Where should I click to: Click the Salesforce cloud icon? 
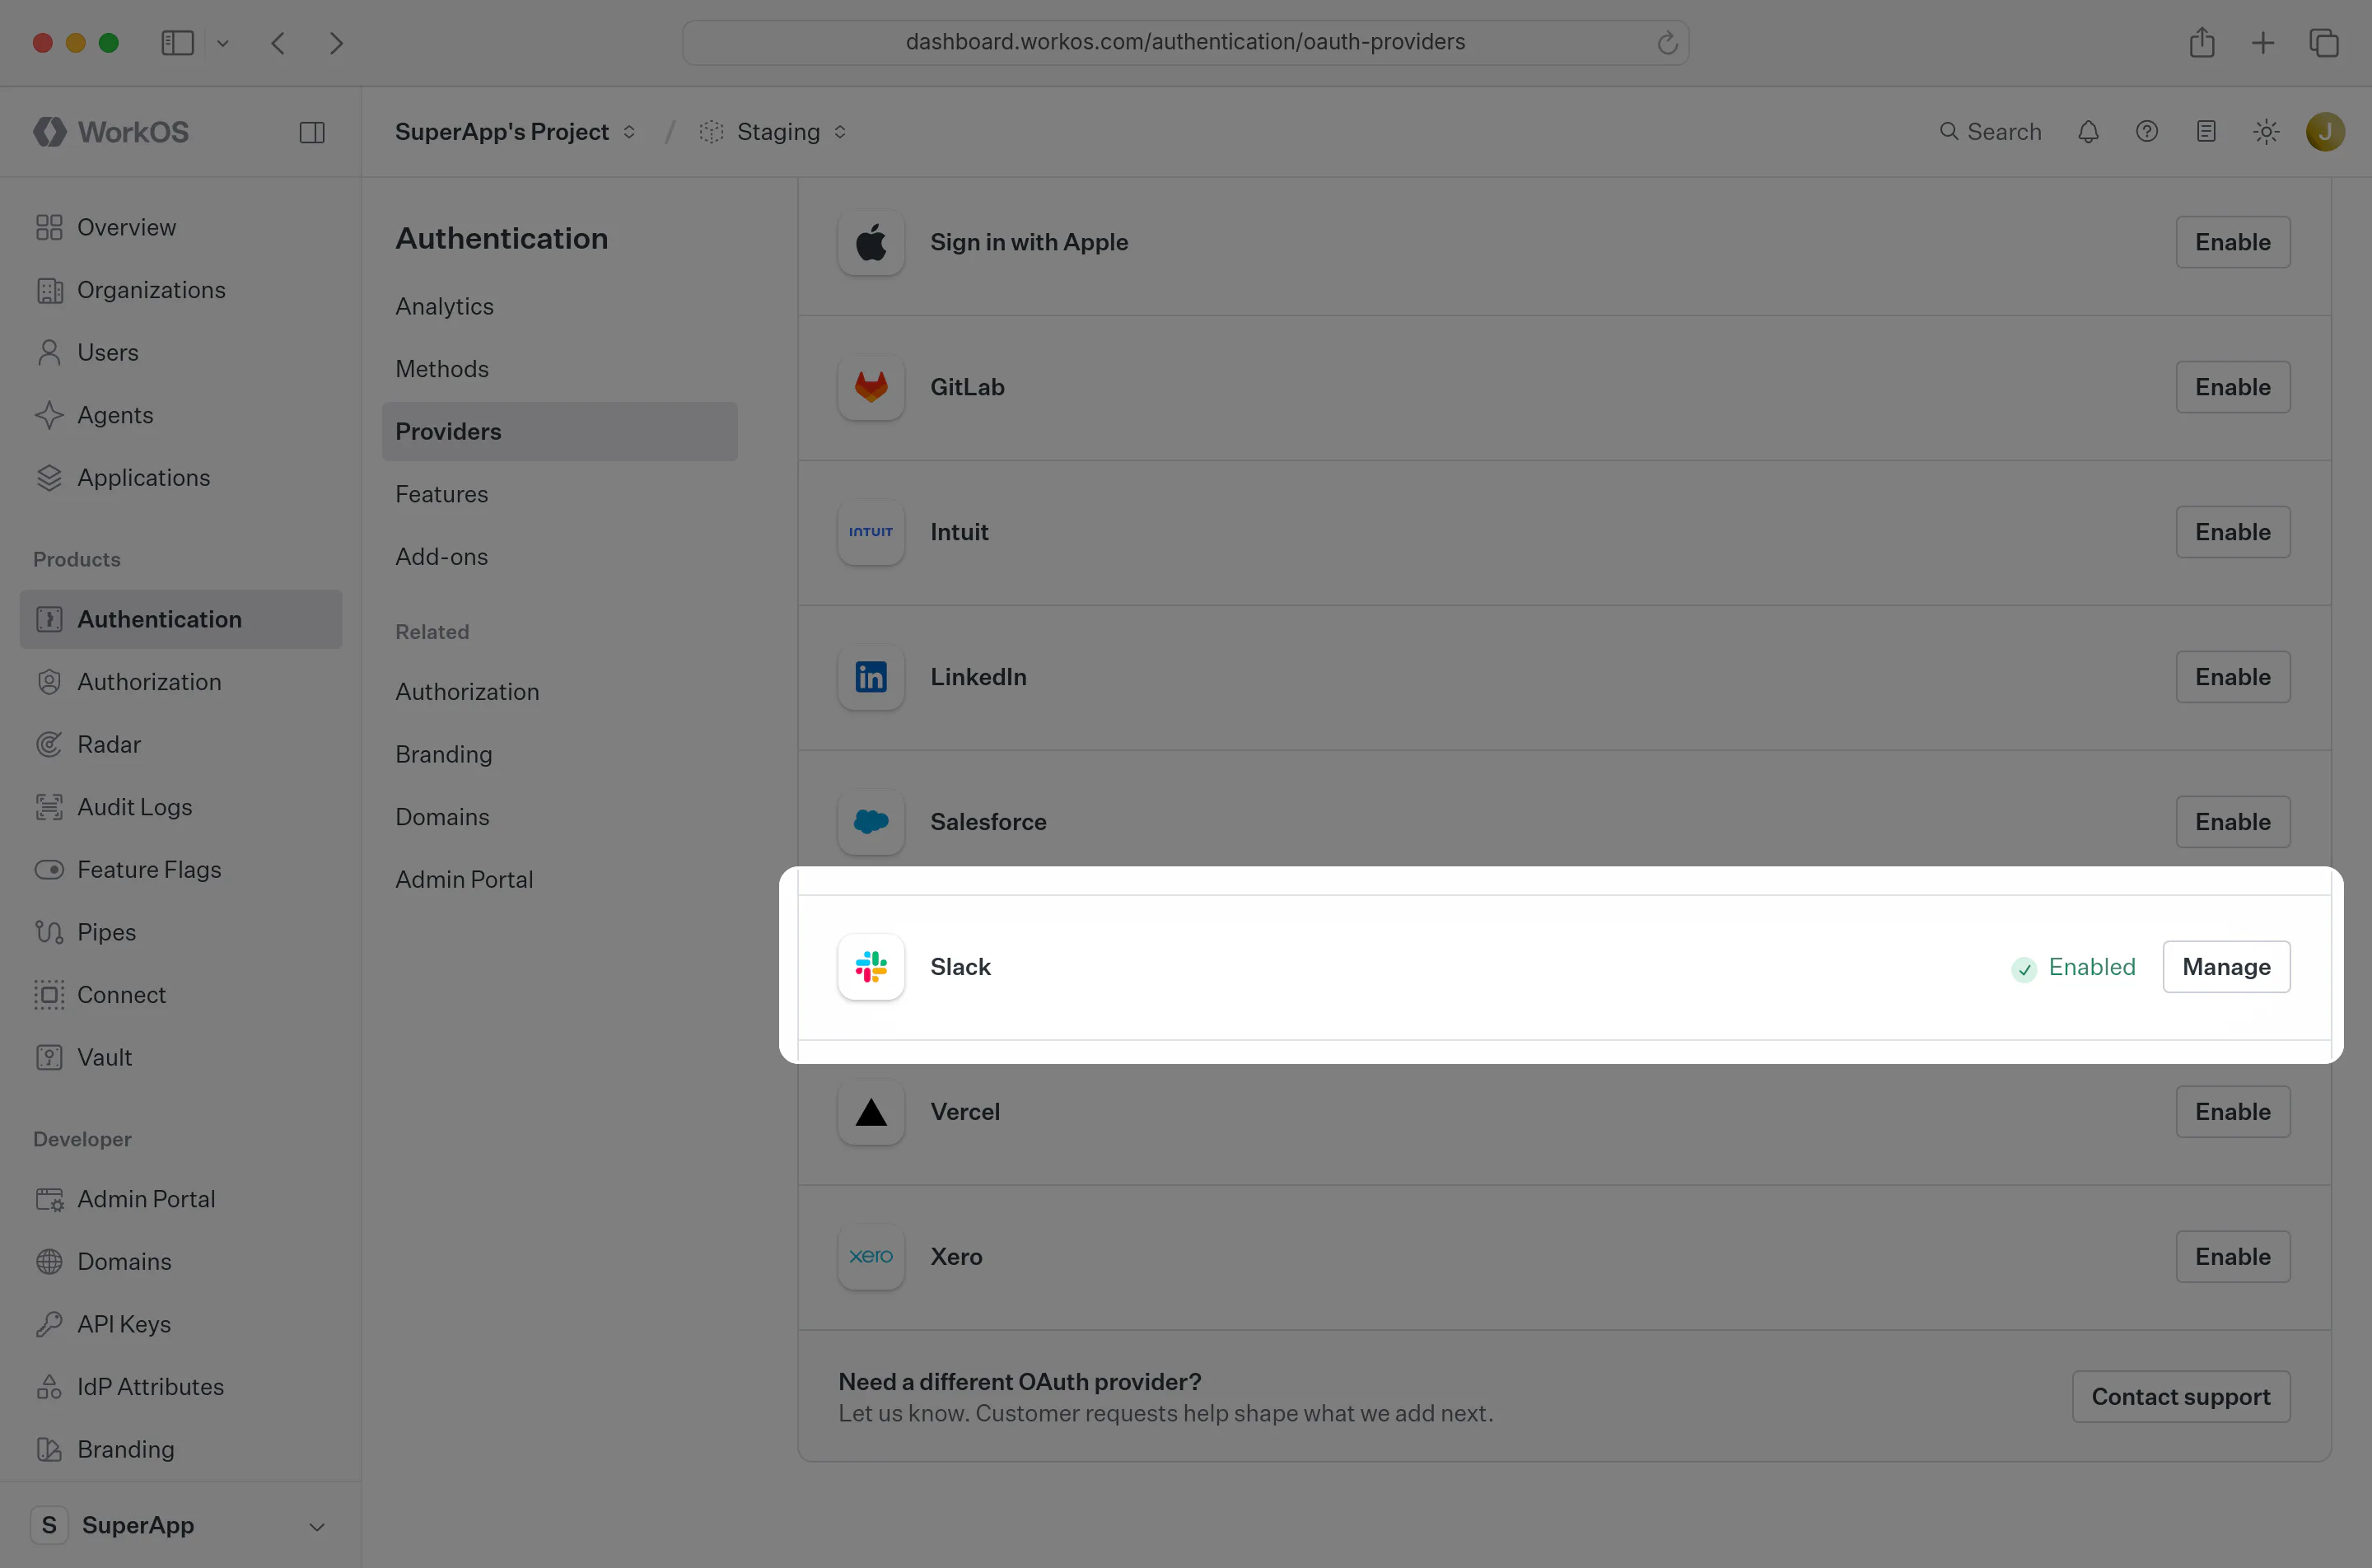point(871,822)
